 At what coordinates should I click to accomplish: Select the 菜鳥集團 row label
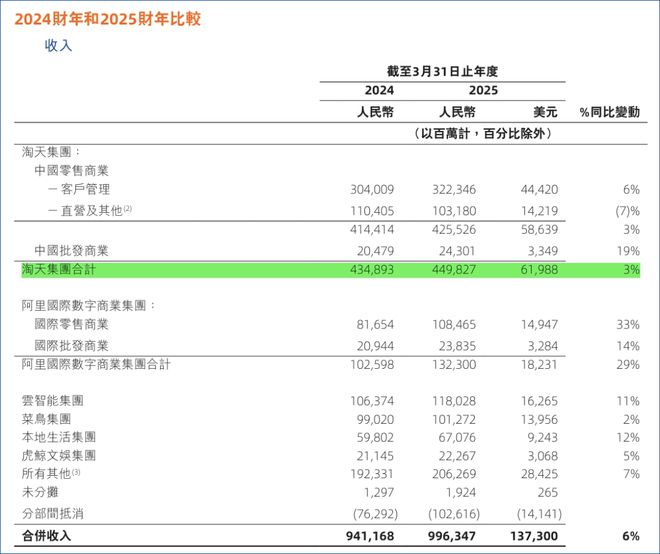46,419
